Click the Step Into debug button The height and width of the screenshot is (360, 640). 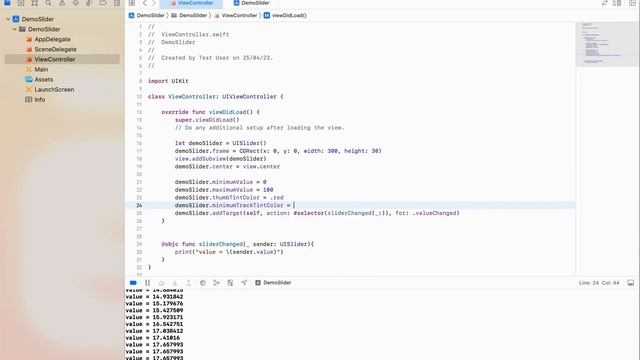click(175, 283)
